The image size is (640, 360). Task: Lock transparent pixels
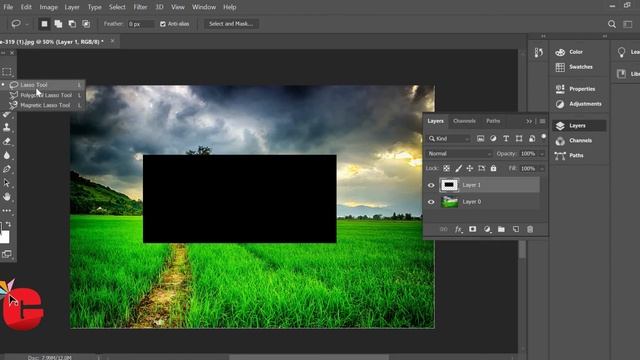click(446, 168)
